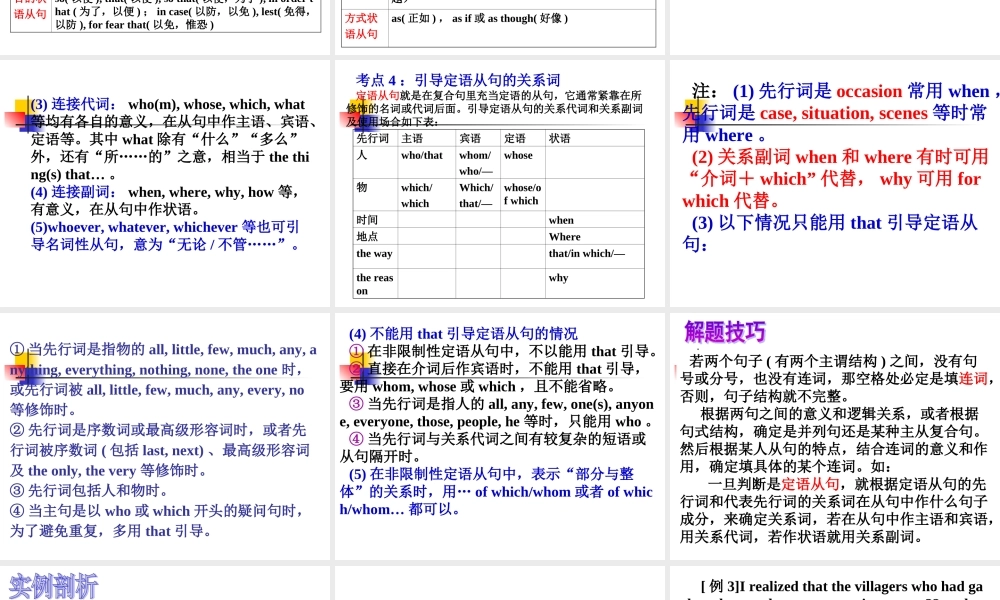Click the why cell in the table
The image size is (1000, 600).
[558, 278]
